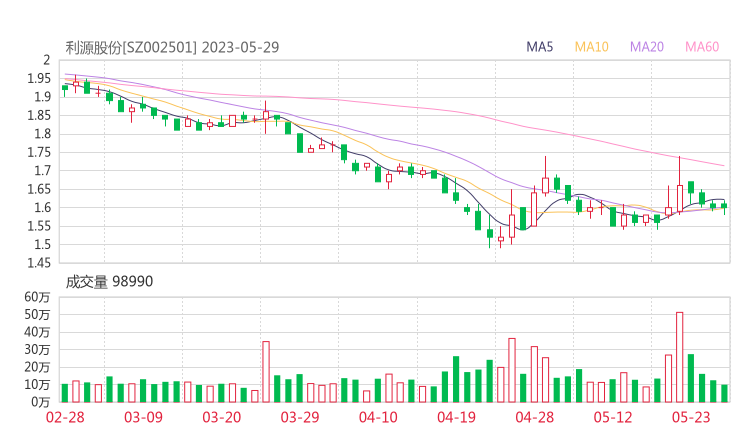The height and width of the screenshot is (440, 740).
Task: Click the 03-20 date axis label
Action: click(x=222, y=417)
